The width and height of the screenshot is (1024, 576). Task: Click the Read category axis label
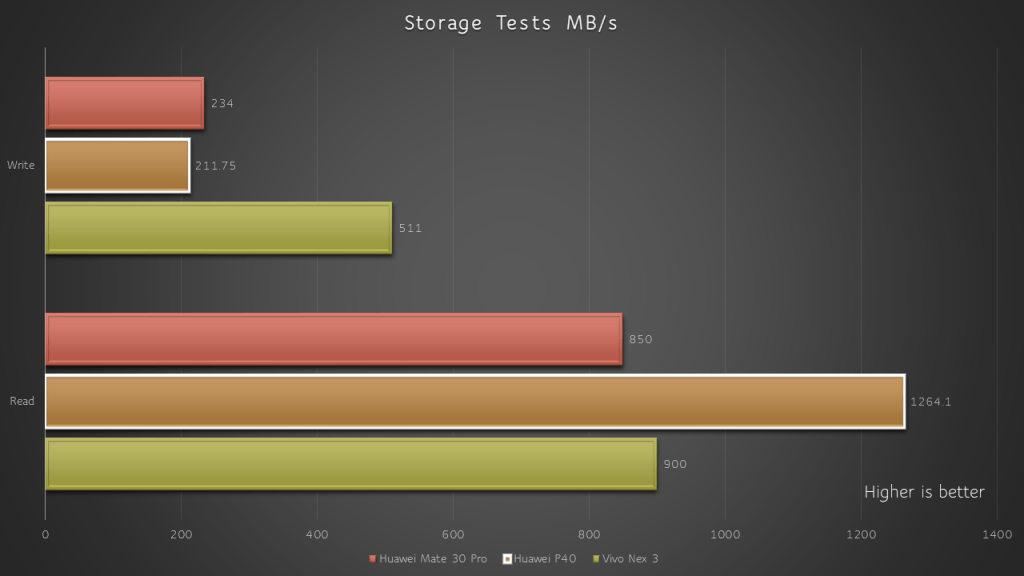22,401
